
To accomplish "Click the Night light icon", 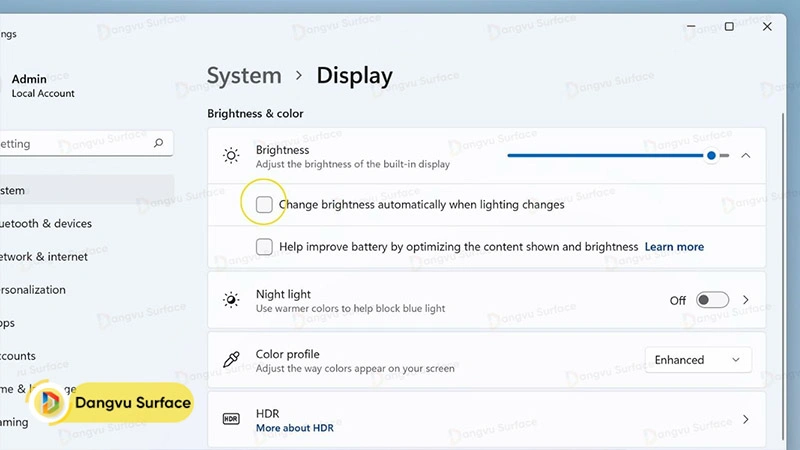I will coord(231,300).
